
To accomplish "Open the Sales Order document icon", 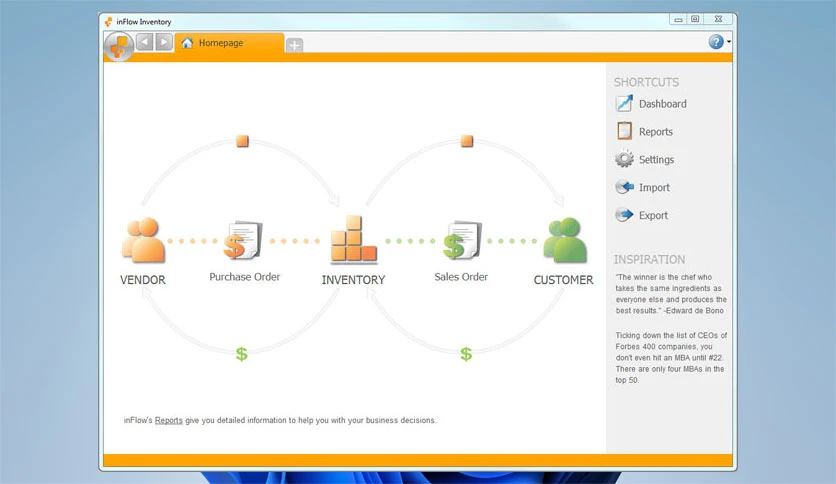I will coord(462,240).
